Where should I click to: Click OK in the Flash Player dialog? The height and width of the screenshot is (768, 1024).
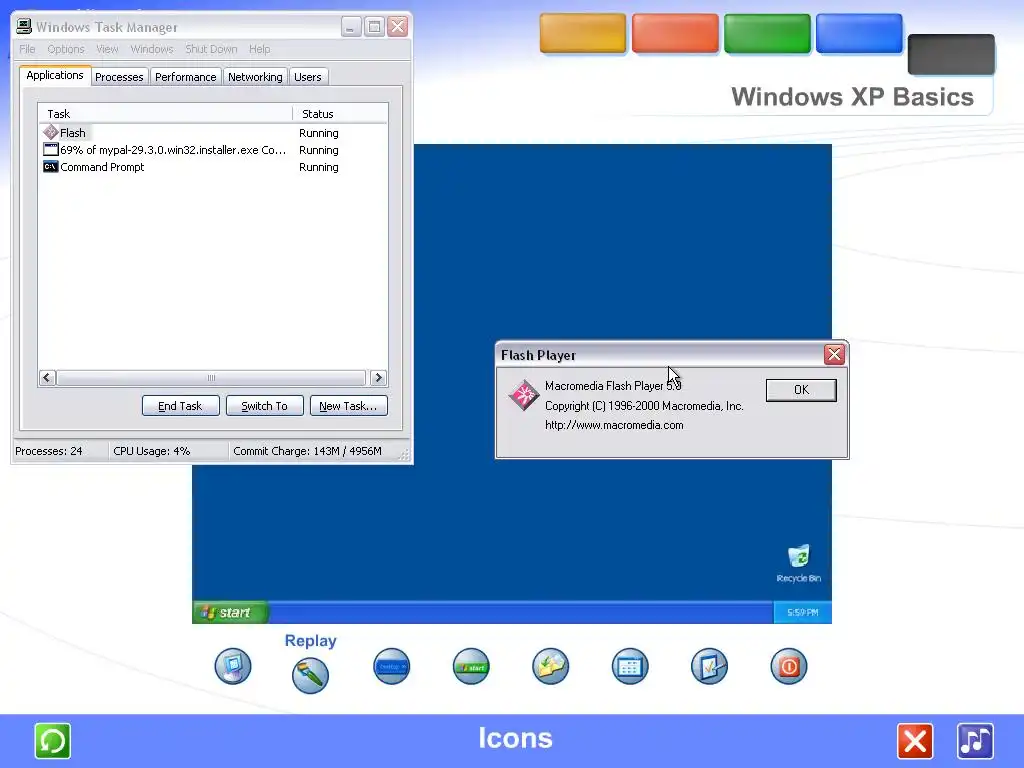pyautogui.click(x=801, y=390)
